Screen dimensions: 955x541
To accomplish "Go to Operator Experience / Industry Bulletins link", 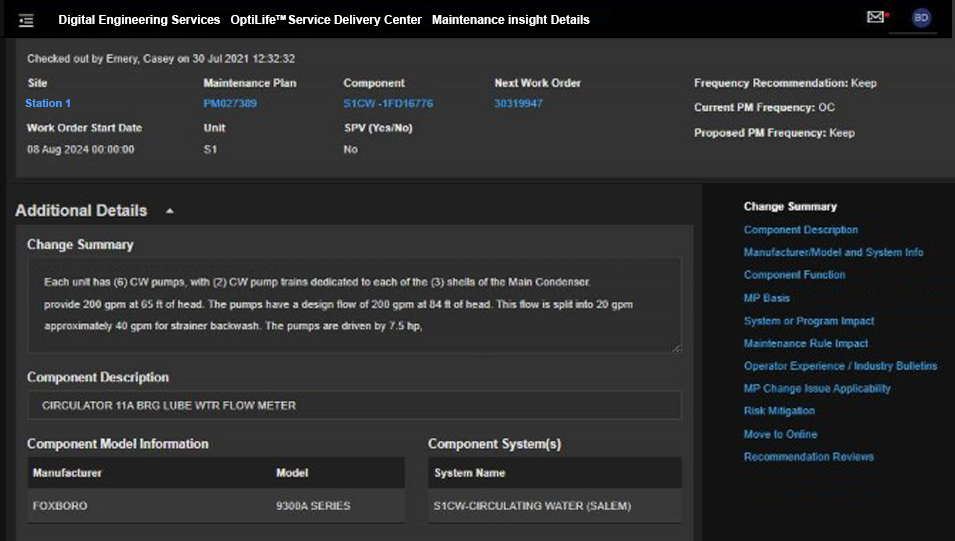I will click(840, 366).
